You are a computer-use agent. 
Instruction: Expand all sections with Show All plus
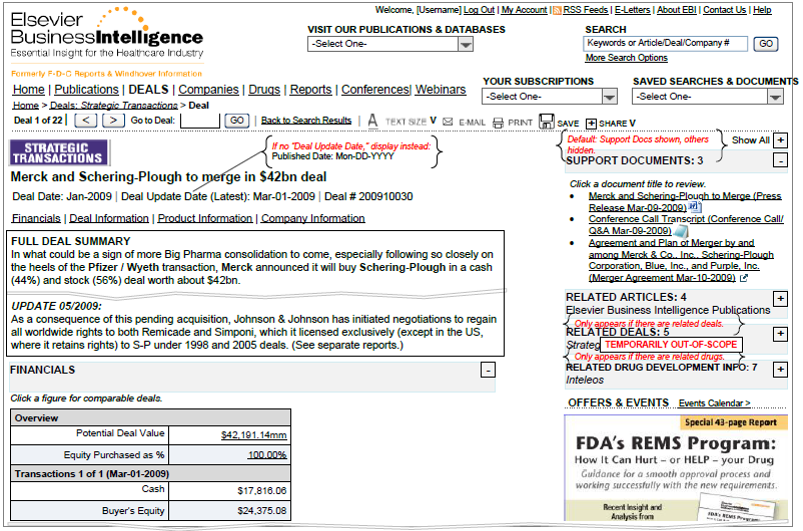point(780,140)
